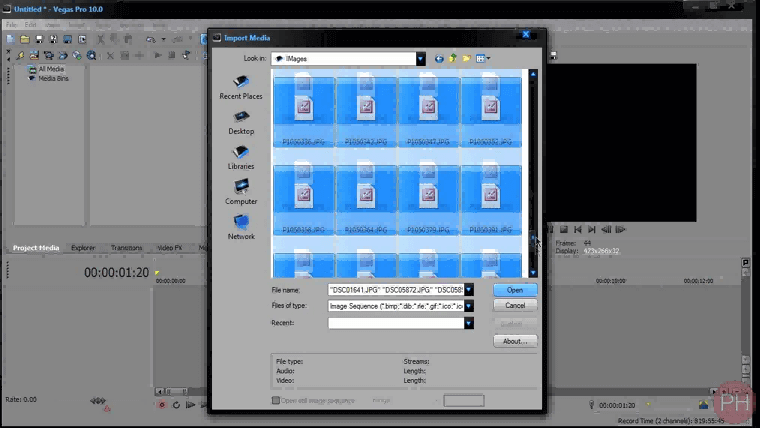The width and height of the screenshot is (760, 428).
Task: Open the Undo history dropdown arrow
Action: (x=163, y=39)
